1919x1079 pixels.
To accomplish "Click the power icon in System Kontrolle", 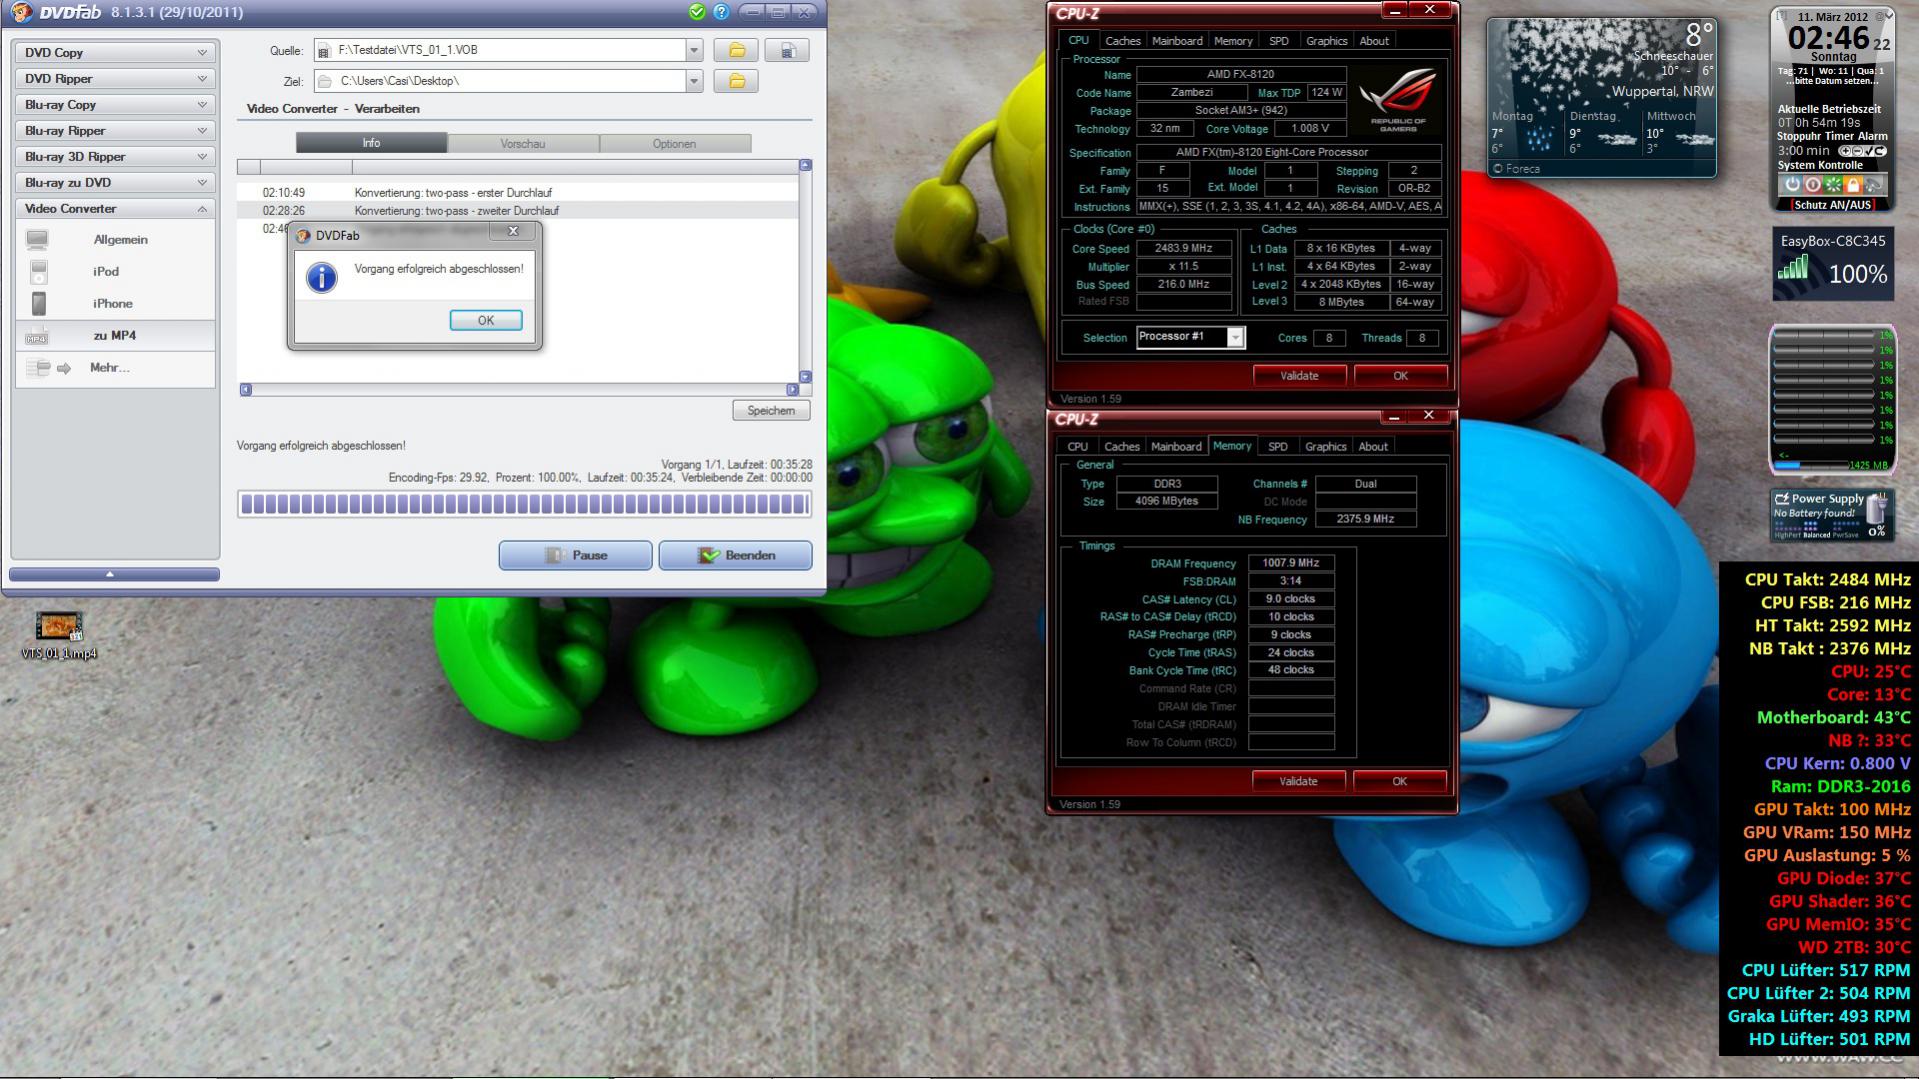I will pos(1792,185).
